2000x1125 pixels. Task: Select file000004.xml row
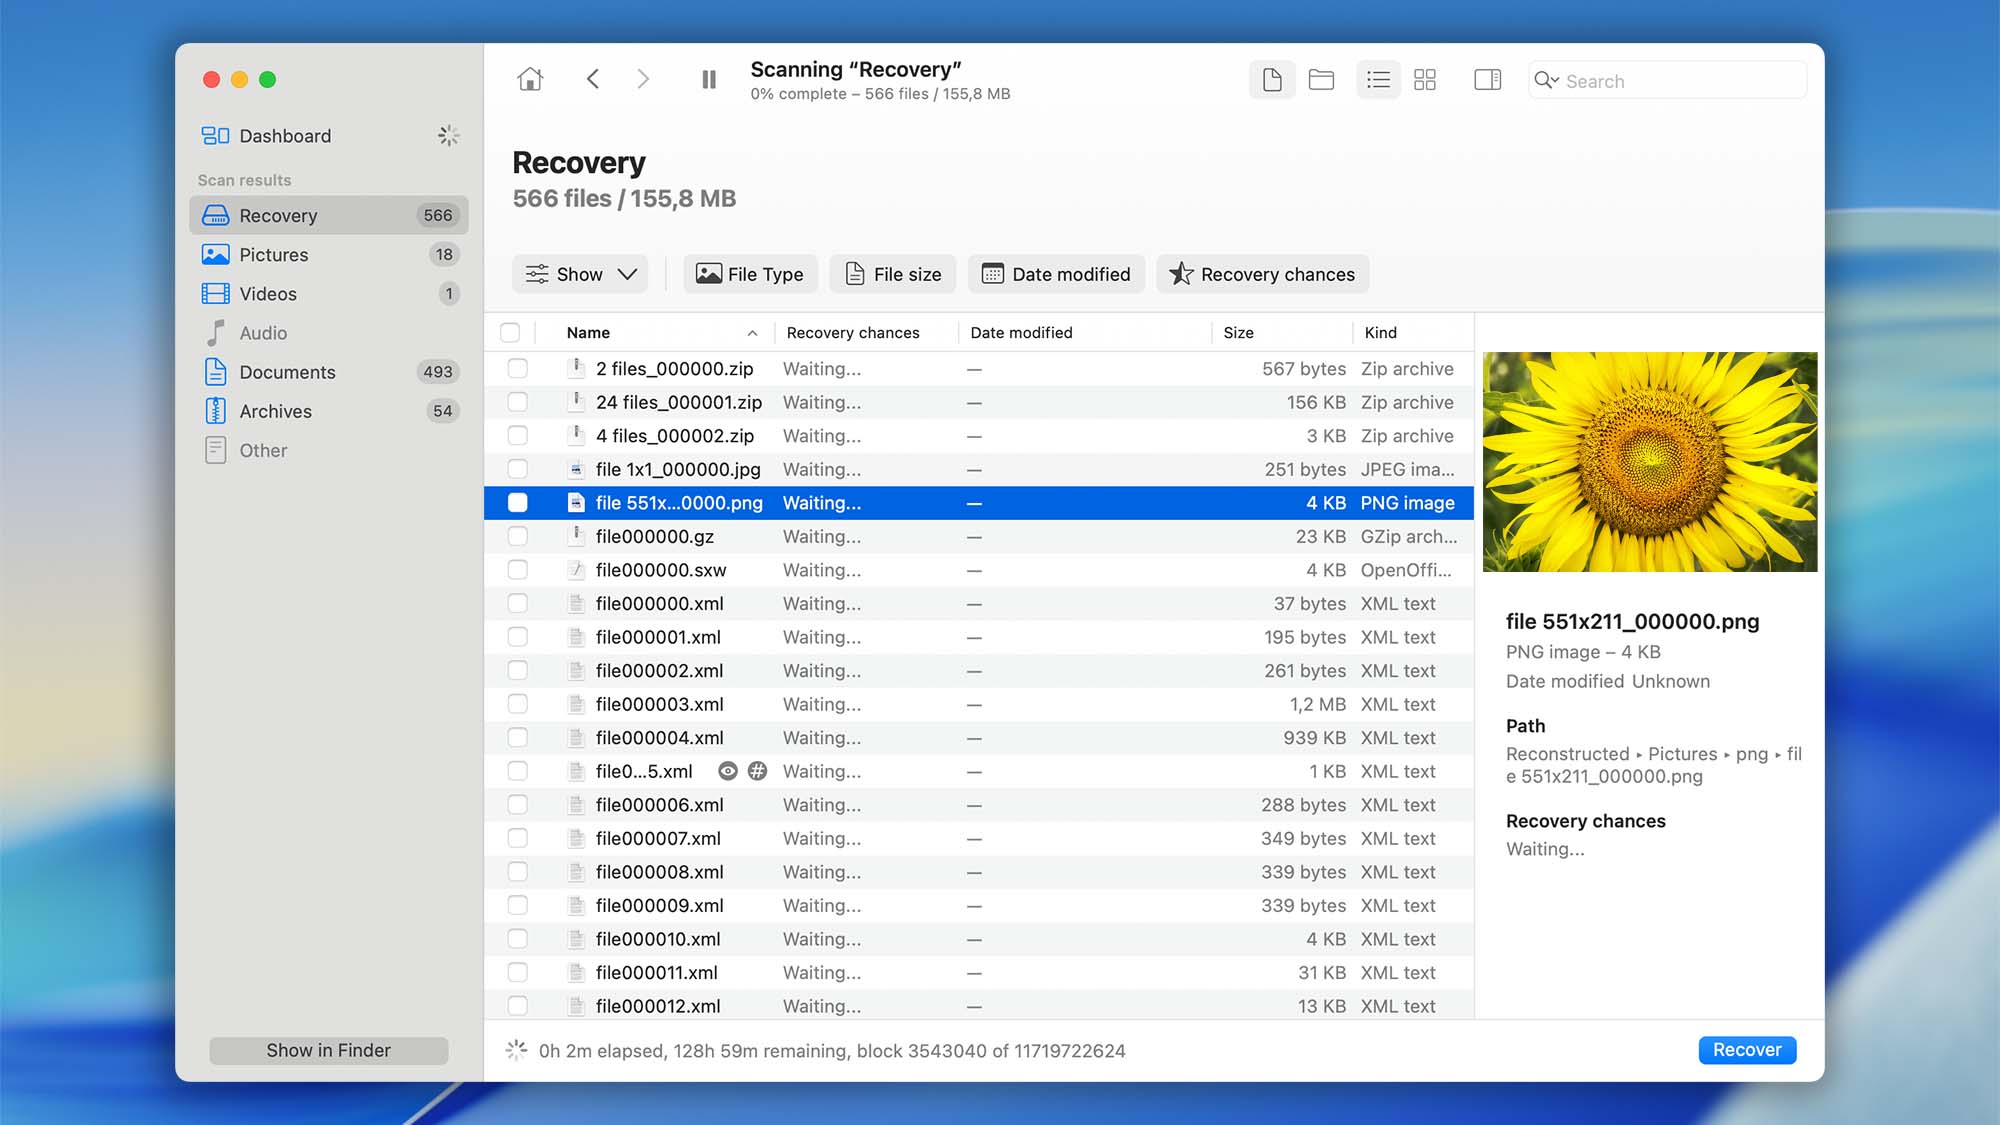[x=979, y=738]
